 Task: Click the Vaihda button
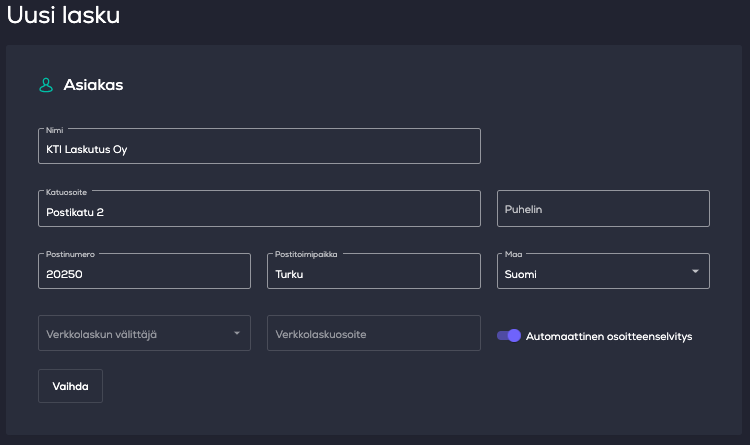70,386
